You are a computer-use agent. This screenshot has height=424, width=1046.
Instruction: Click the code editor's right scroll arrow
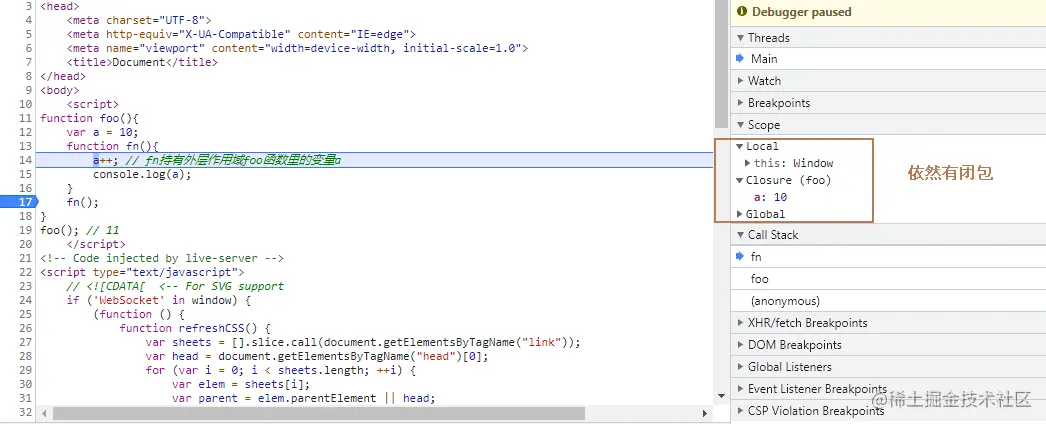pos(705,413)
